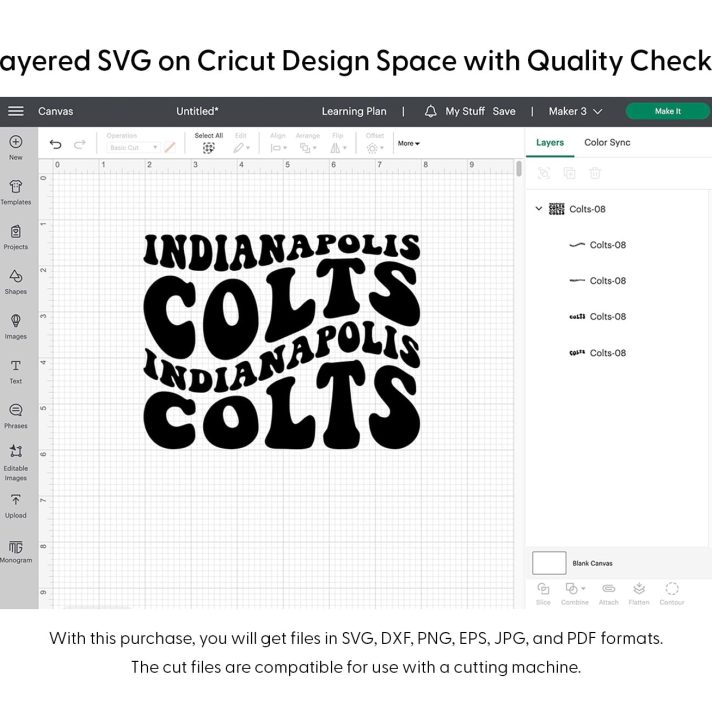Open the Learning Plan link

pyautogui.click(x=354, y=111)
